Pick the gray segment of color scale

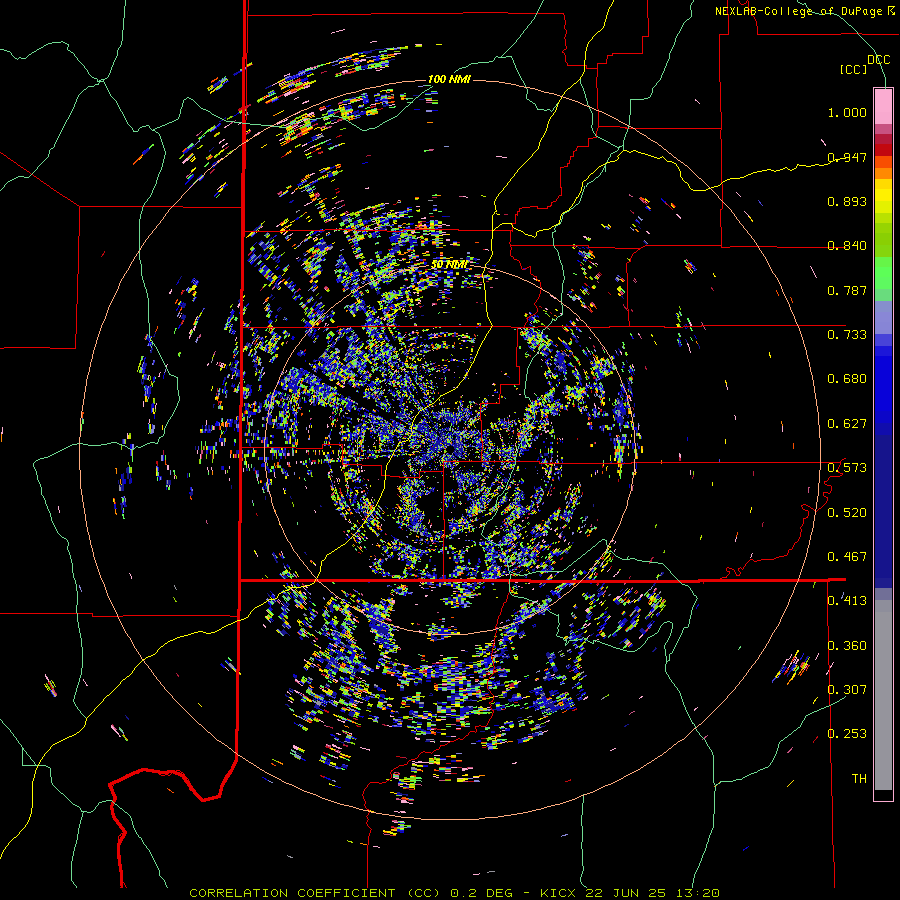click(x=883, y=695)
